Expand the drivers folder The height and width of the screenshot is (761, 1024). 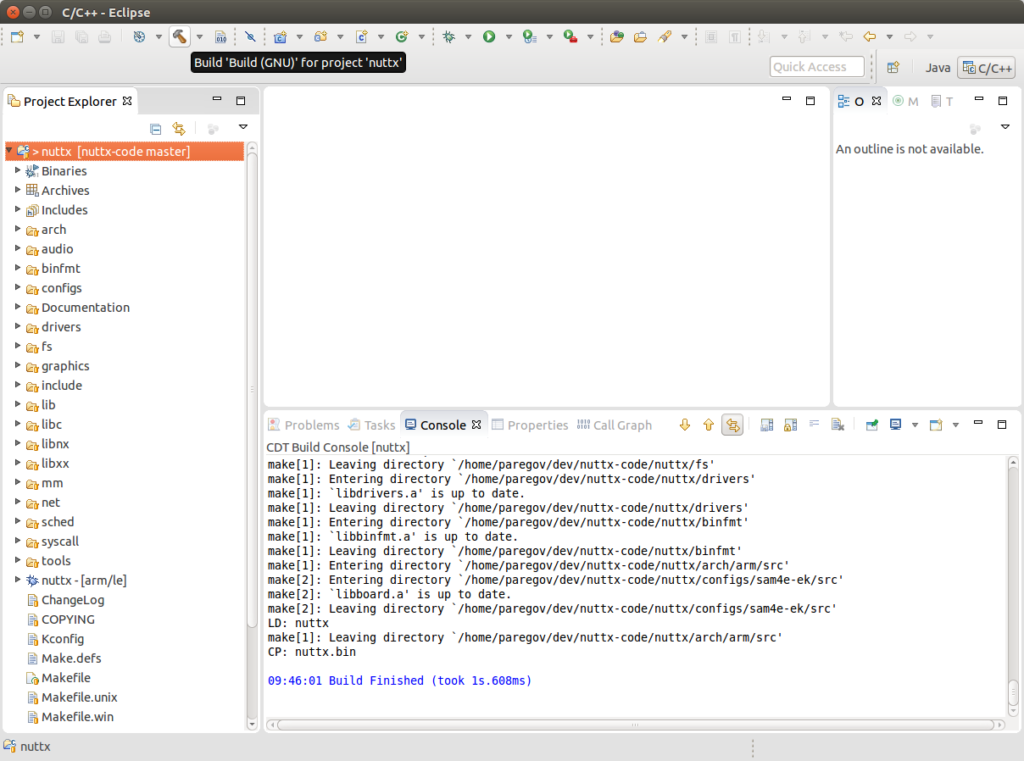tap(17, 326)
